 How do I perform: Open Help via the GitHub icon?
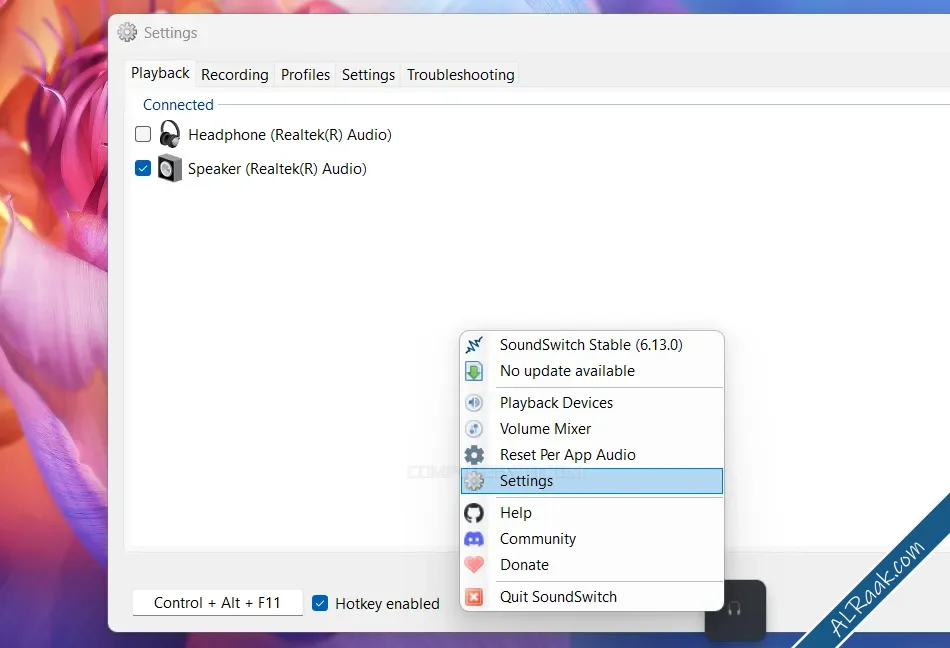tap(474, 513)
